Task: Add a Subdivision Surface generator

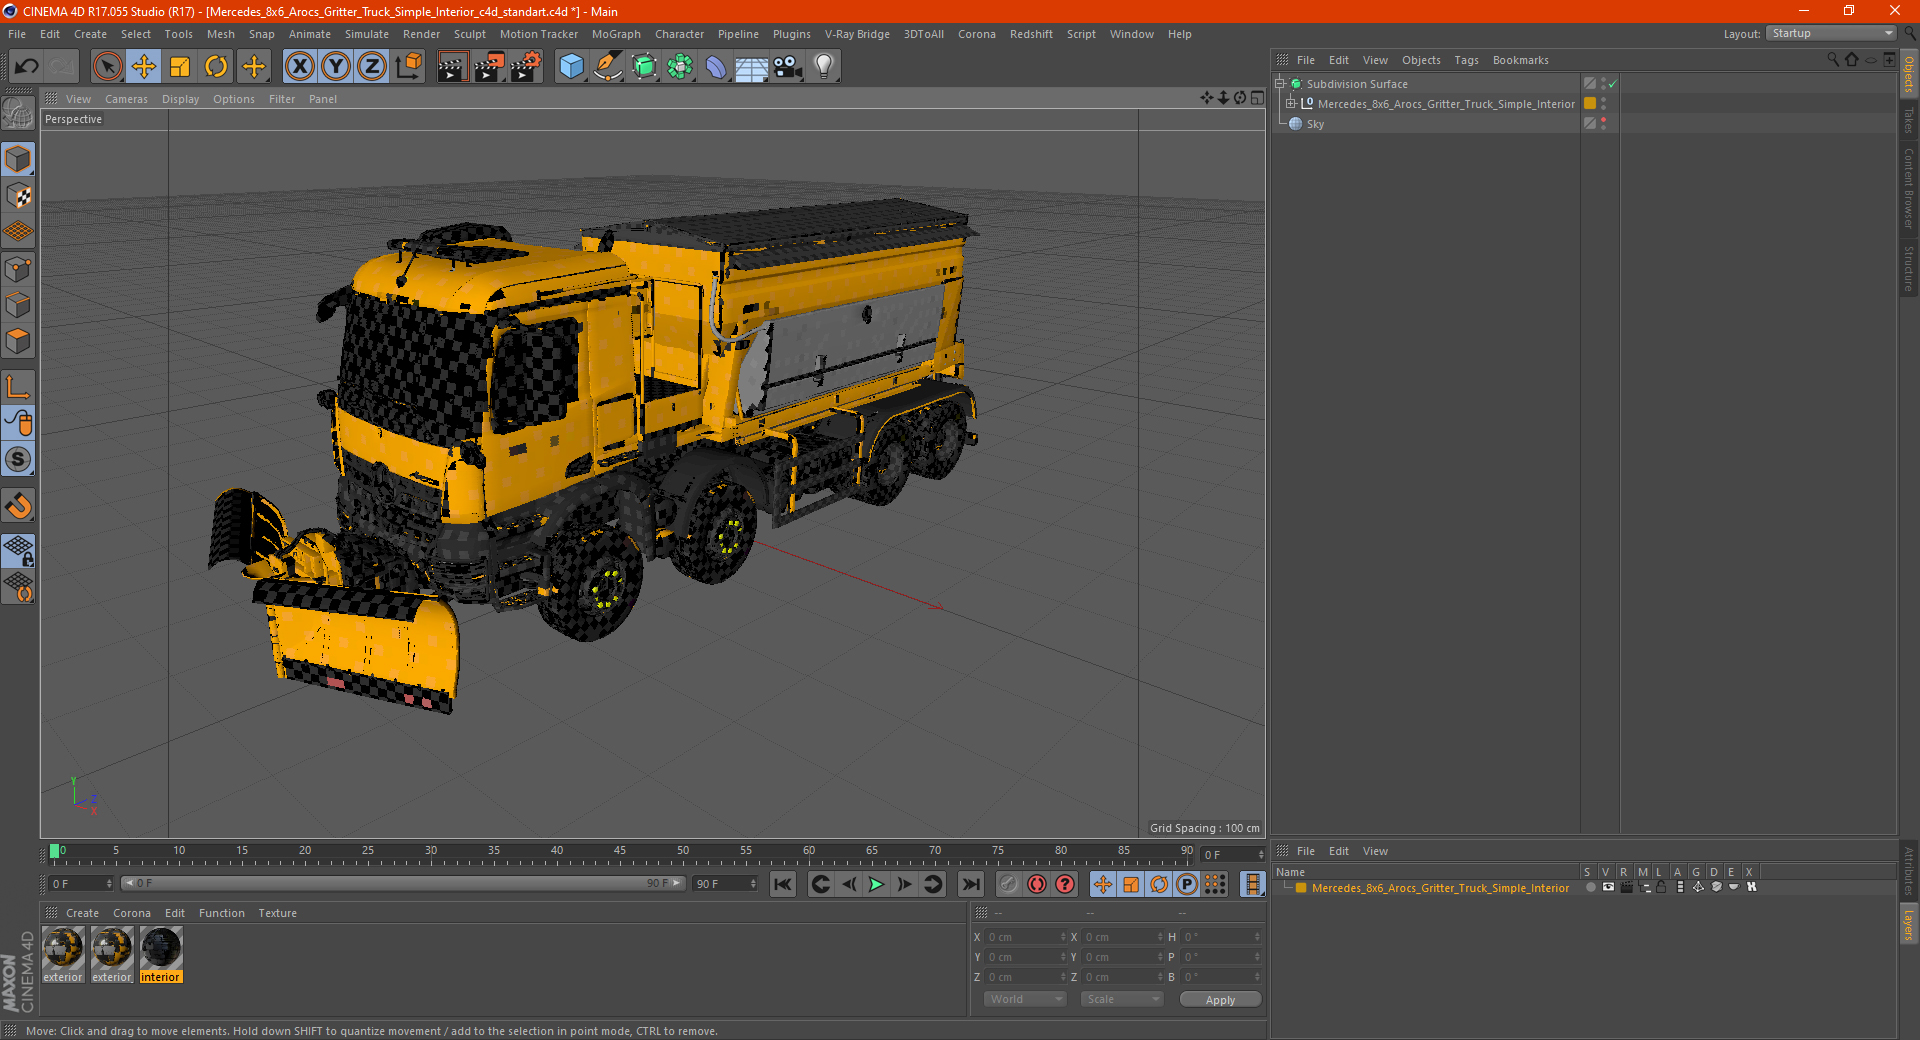Action: click(x=644, y=67)
